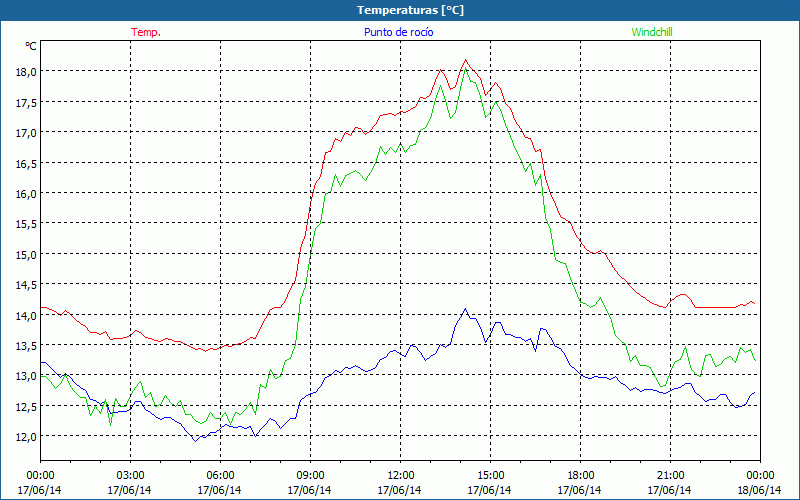800x500 pixels.
Task: Click the 03:00 time axis label
Action: tap(130, 475)
